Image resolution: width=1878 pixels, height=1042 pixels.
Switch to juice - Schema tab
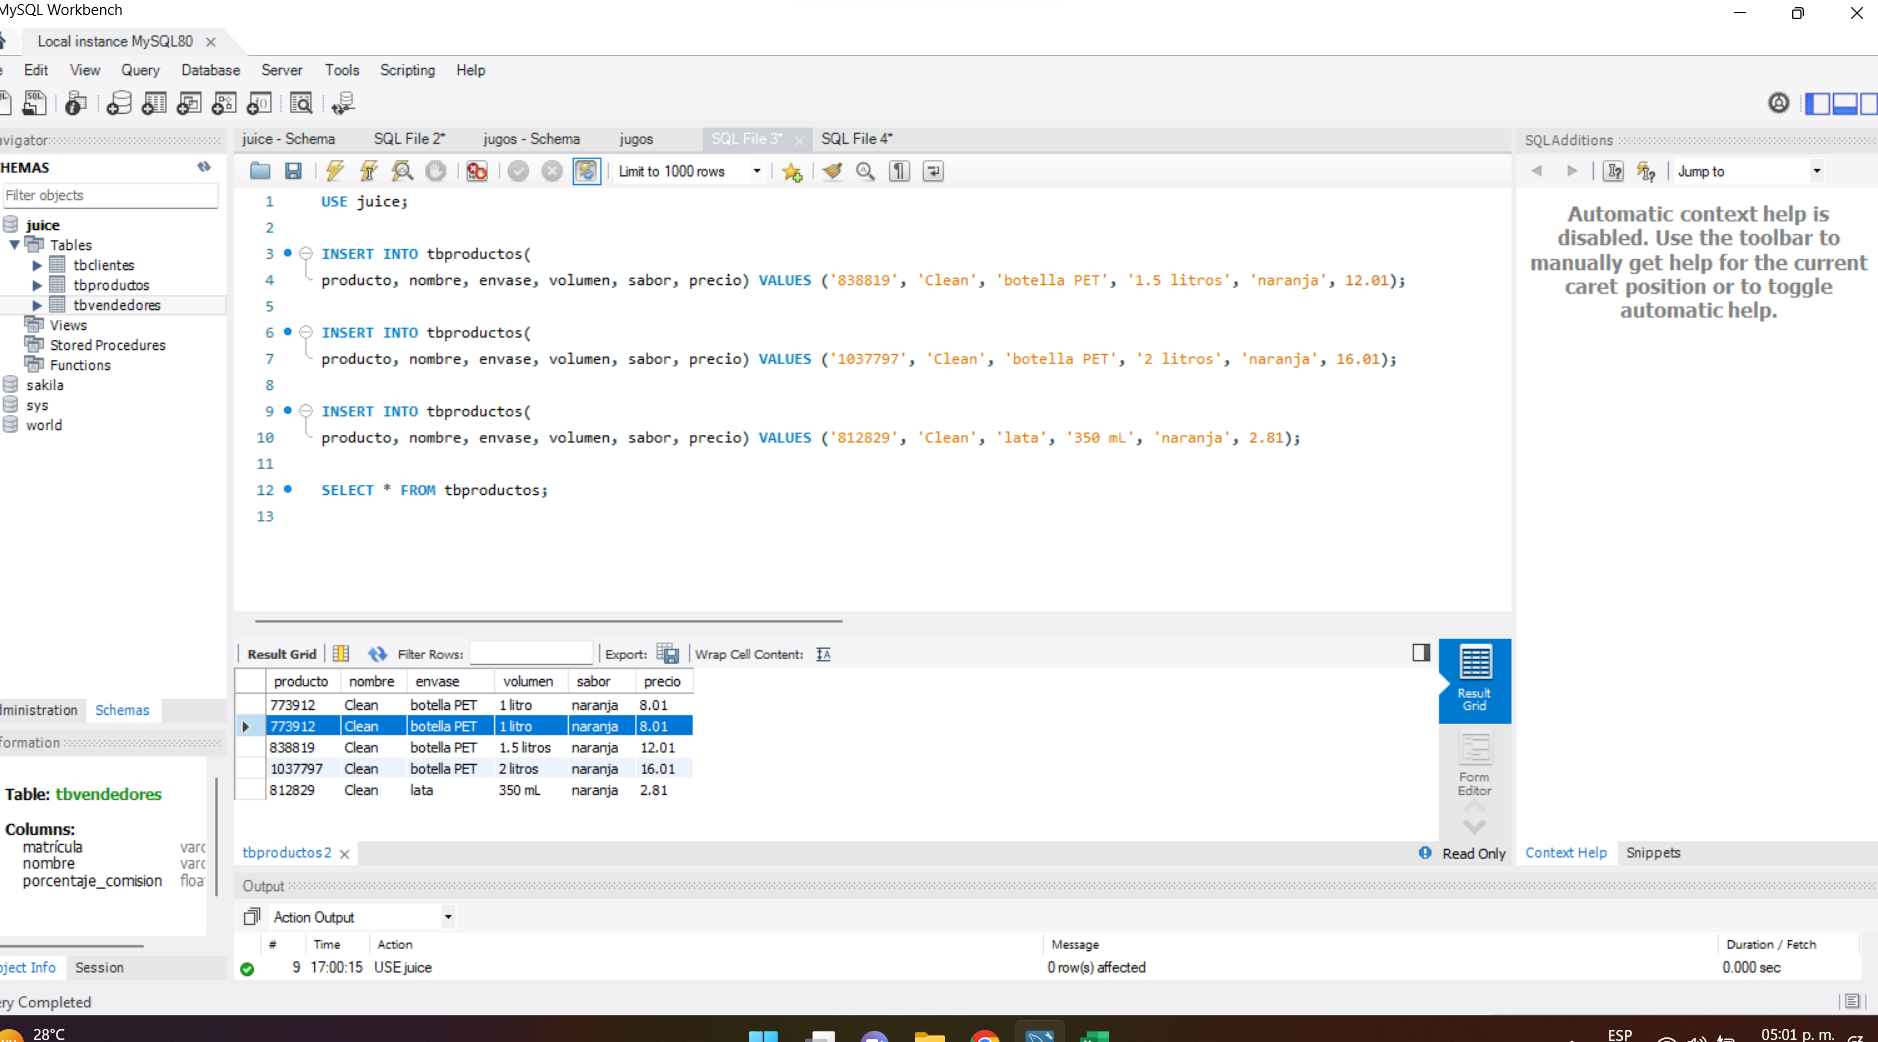[288, 139]
